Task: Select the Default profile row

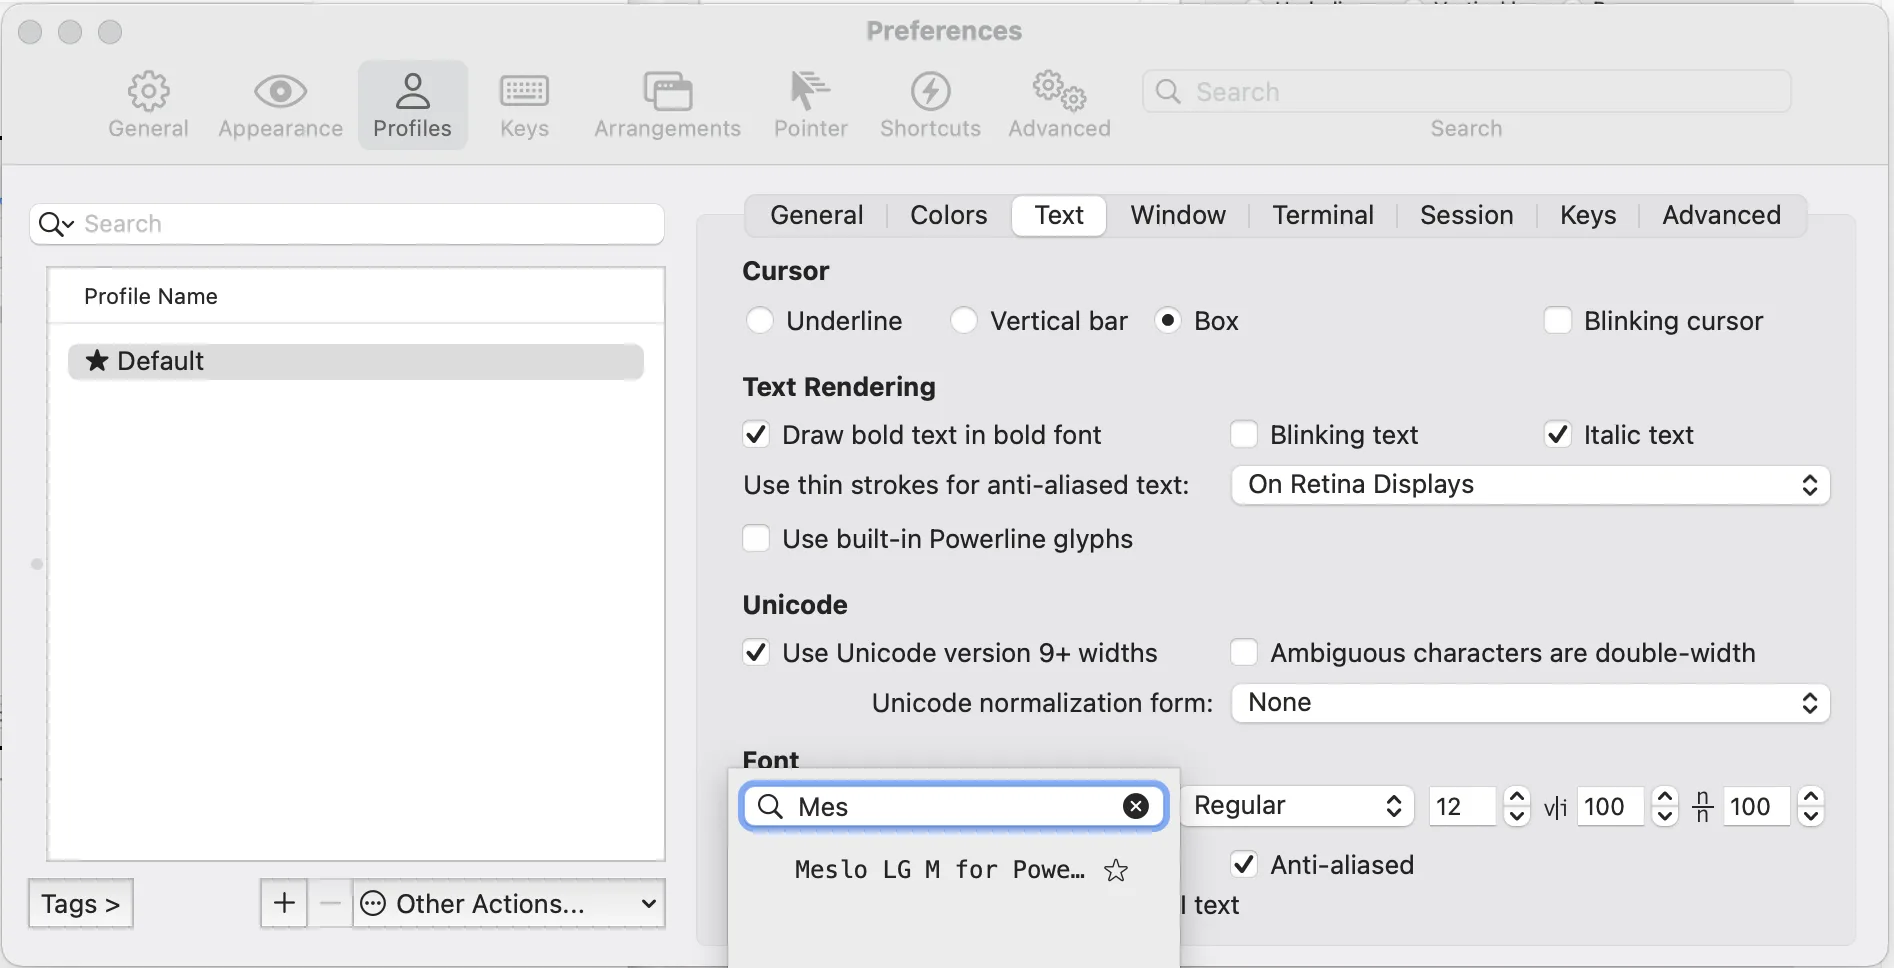Action: click(356, 361)
